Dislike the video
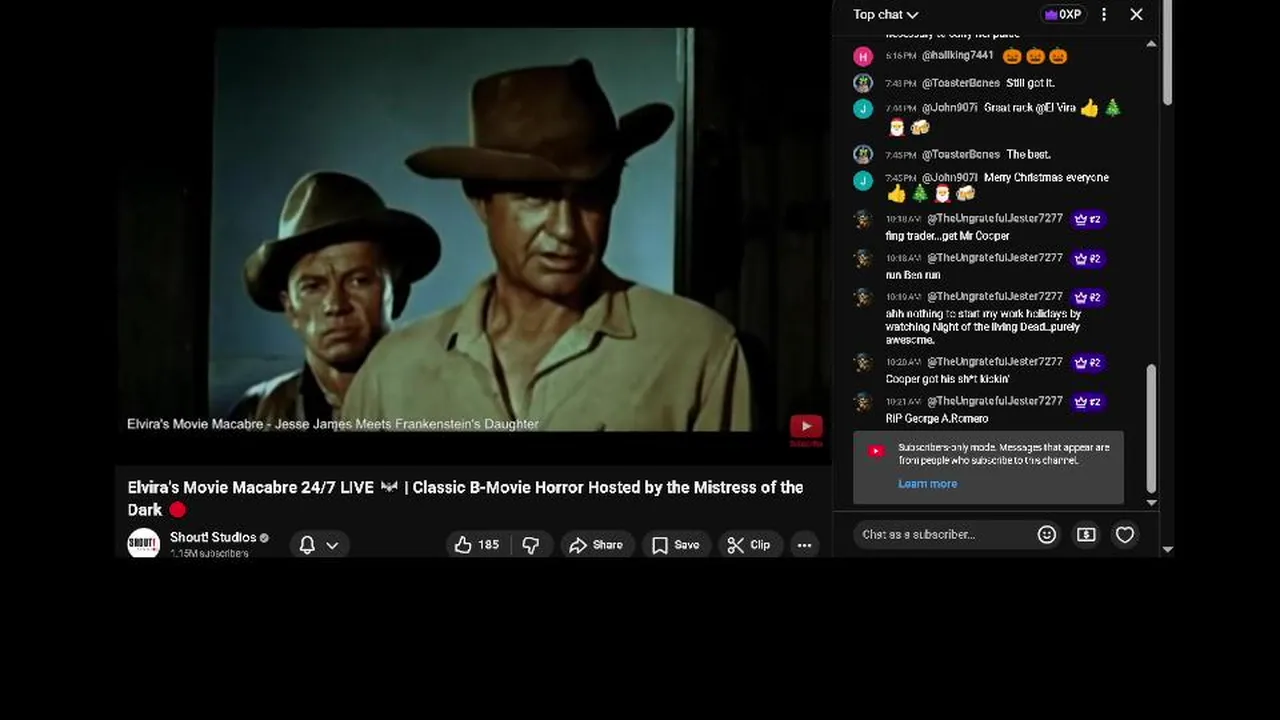1280x720 pixels. click(531, 545)
